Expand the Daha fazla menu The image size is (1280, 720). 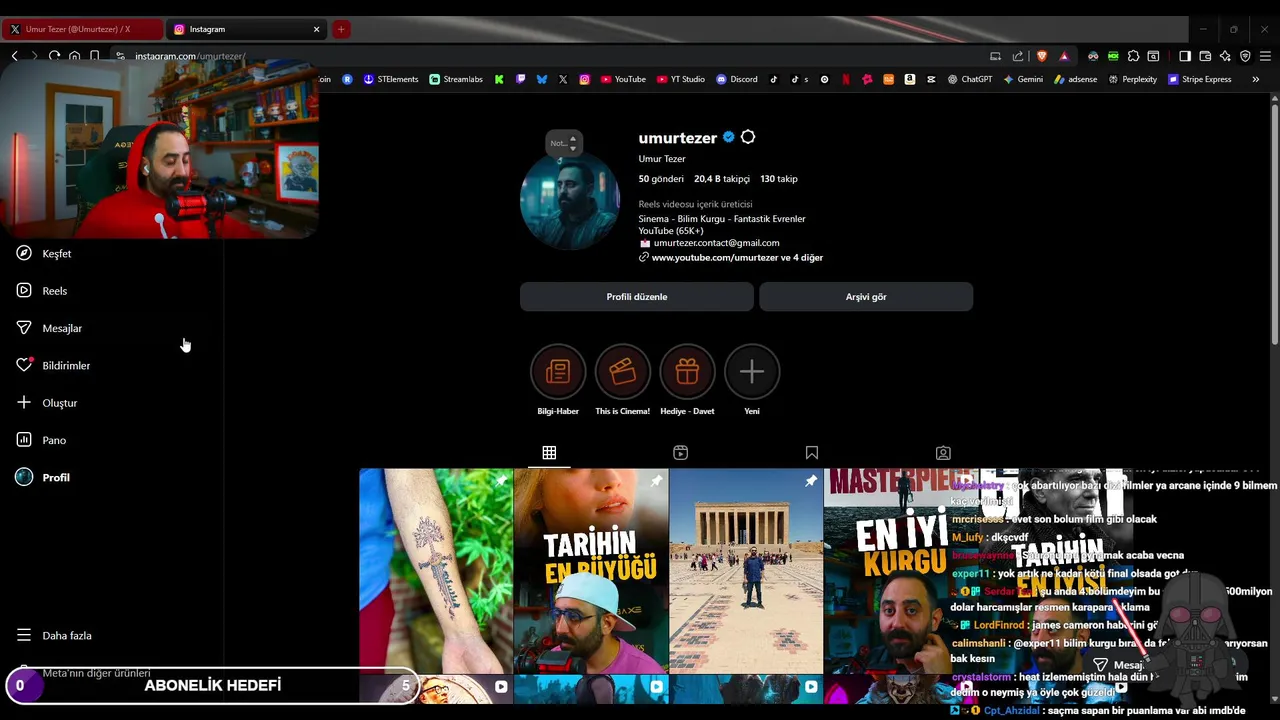[54, 636]
